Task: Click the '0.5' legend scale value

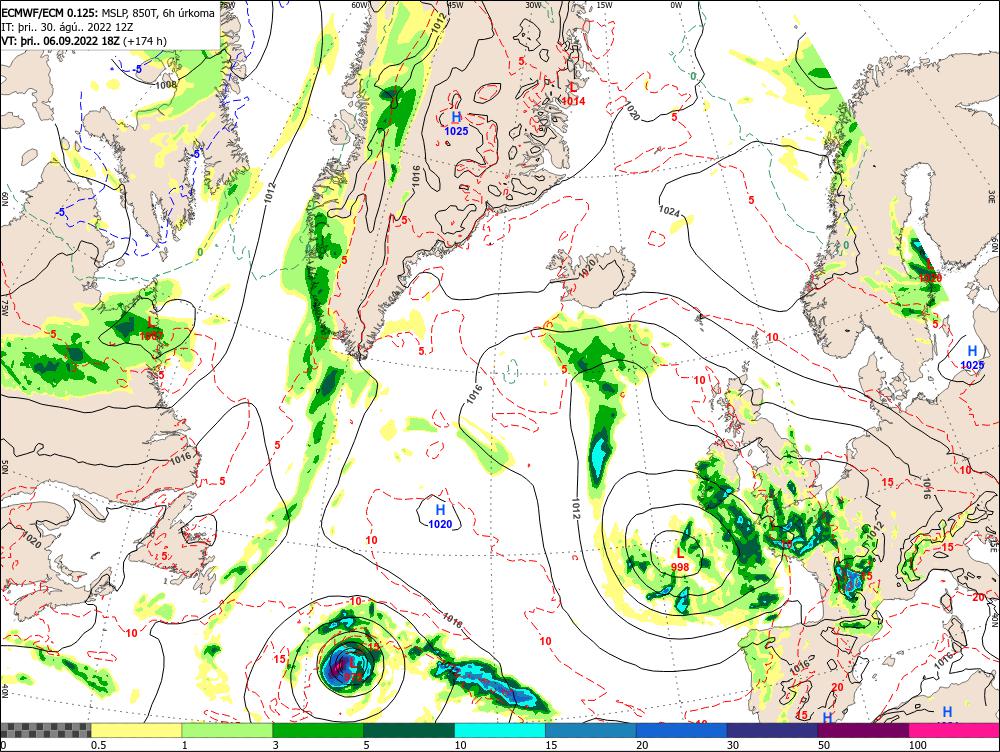Action: [98, 745]
